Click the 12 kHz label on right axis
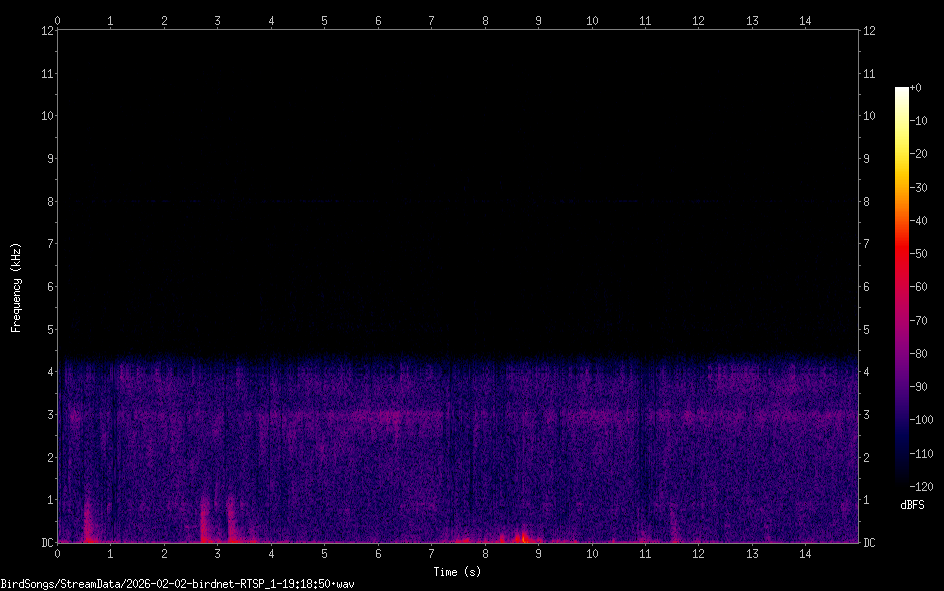This screenshot has width=944, height=591. tap(869, 31)
